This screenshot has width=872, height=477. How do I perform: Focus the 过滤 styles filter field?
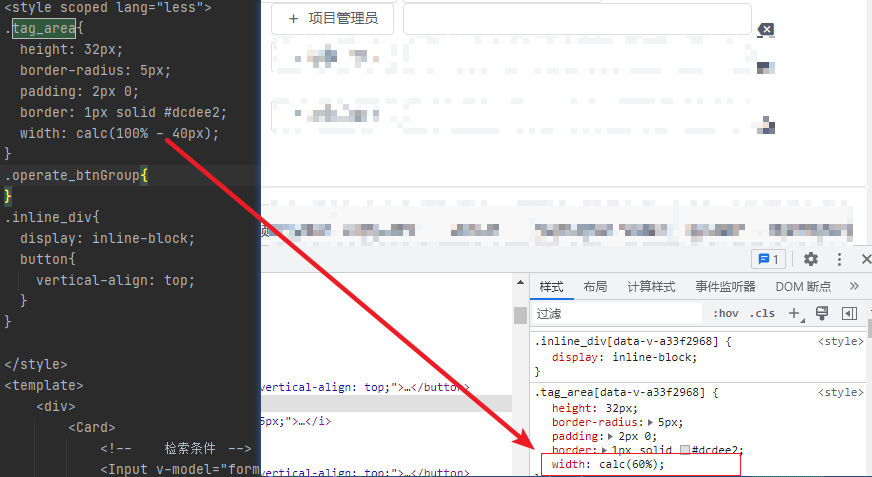[x=617, y=314]
